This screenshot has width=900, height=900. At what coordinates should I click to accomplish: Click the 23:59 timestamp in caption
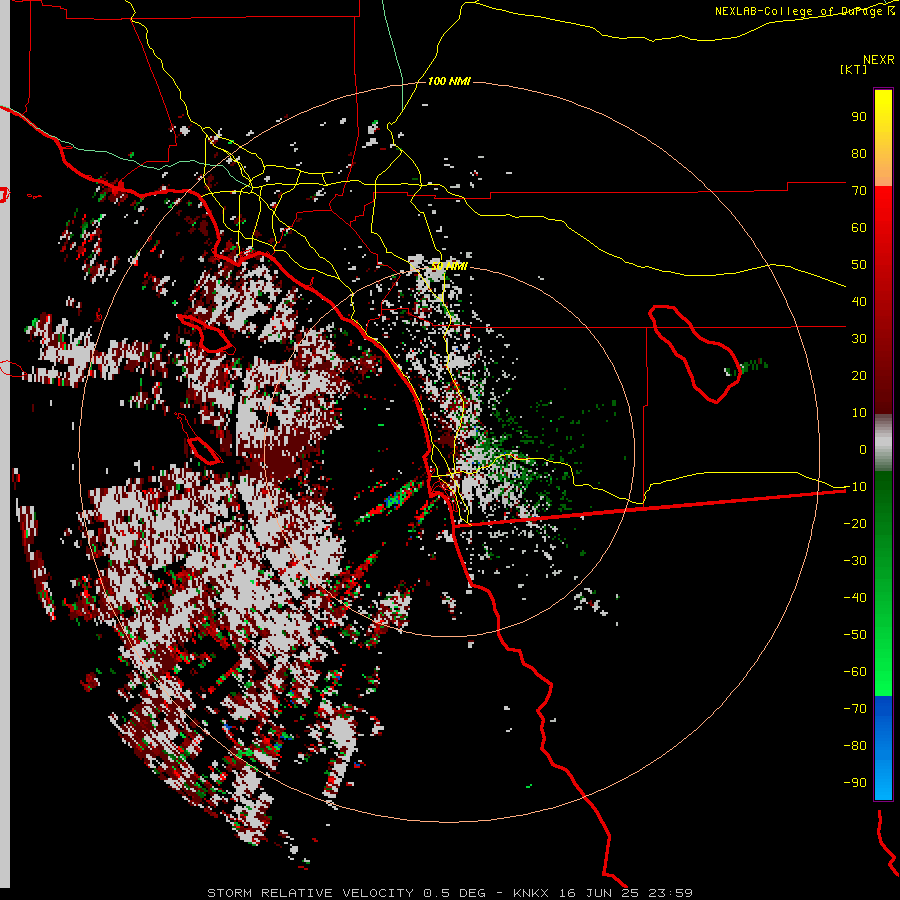(670, 893)
